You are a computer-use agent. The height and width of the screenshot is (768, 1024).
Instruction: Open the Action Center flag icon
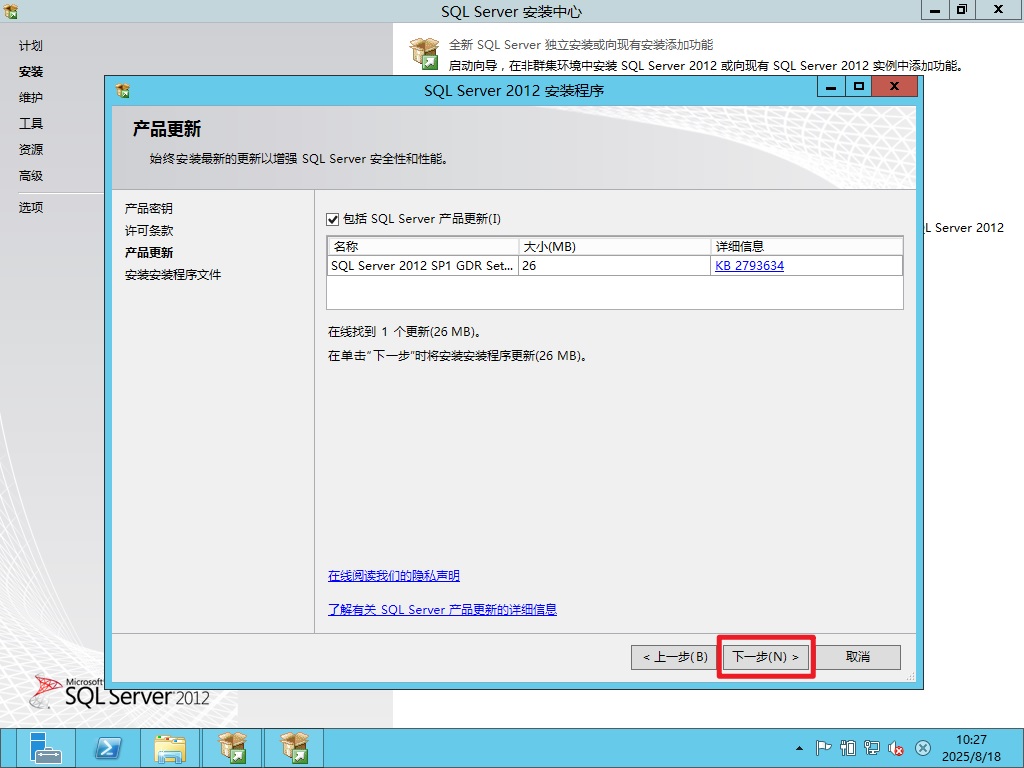click(824, 748)
